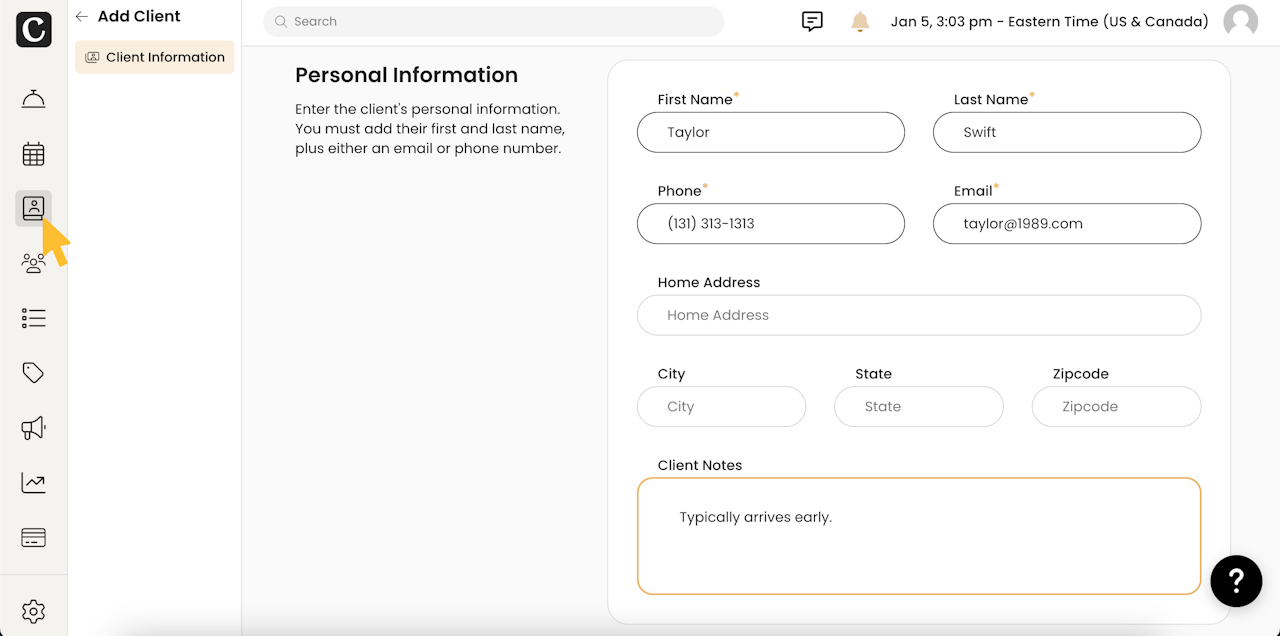Click the Home Address input field
This screenshot has width=1280, height=636.
click(x=918, y=315)
